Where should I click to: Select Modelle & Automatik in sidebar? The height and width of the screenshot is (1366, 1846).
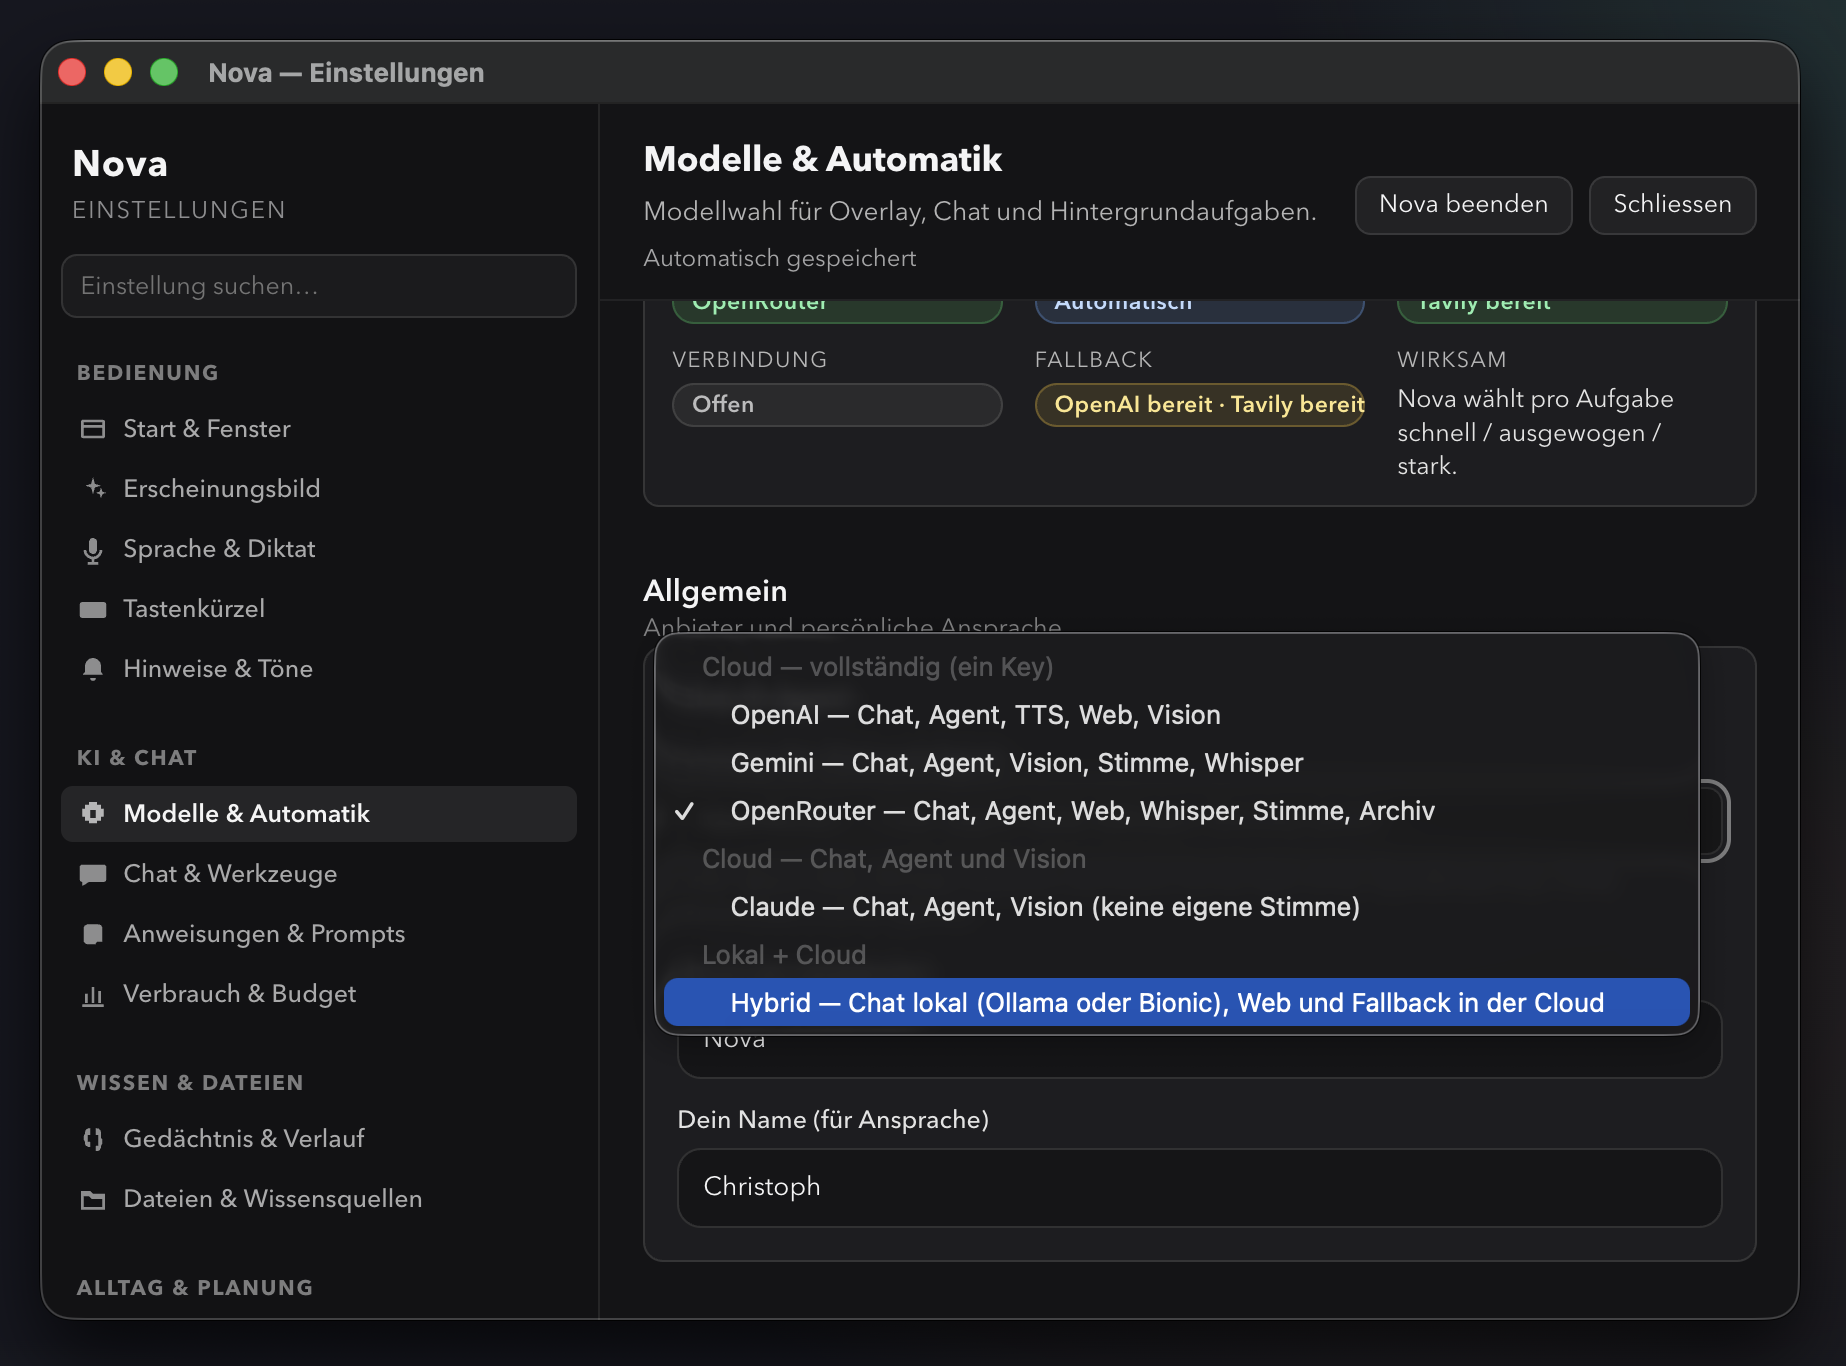319,814
